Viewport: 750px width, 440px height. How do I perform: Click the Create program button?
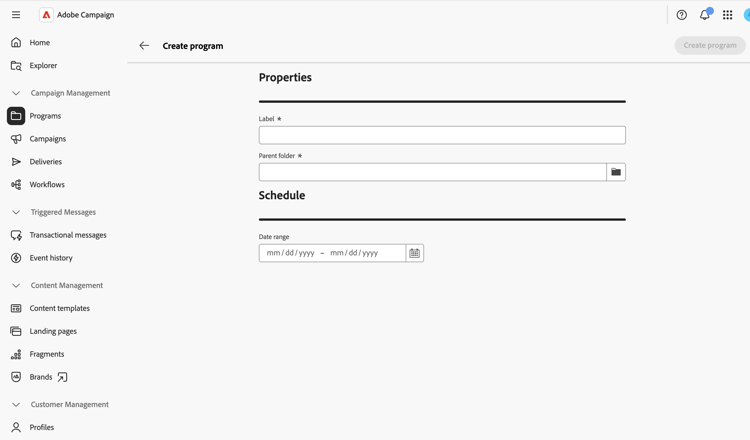(710, 45)
